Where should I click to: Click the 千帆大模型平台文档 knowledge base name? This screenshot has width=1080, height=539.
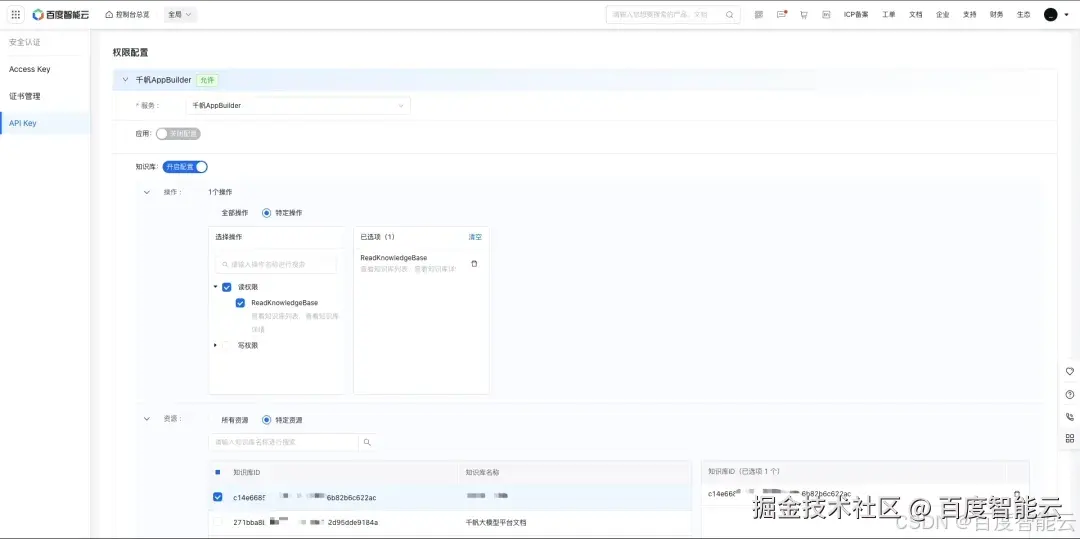pos(496,522)
